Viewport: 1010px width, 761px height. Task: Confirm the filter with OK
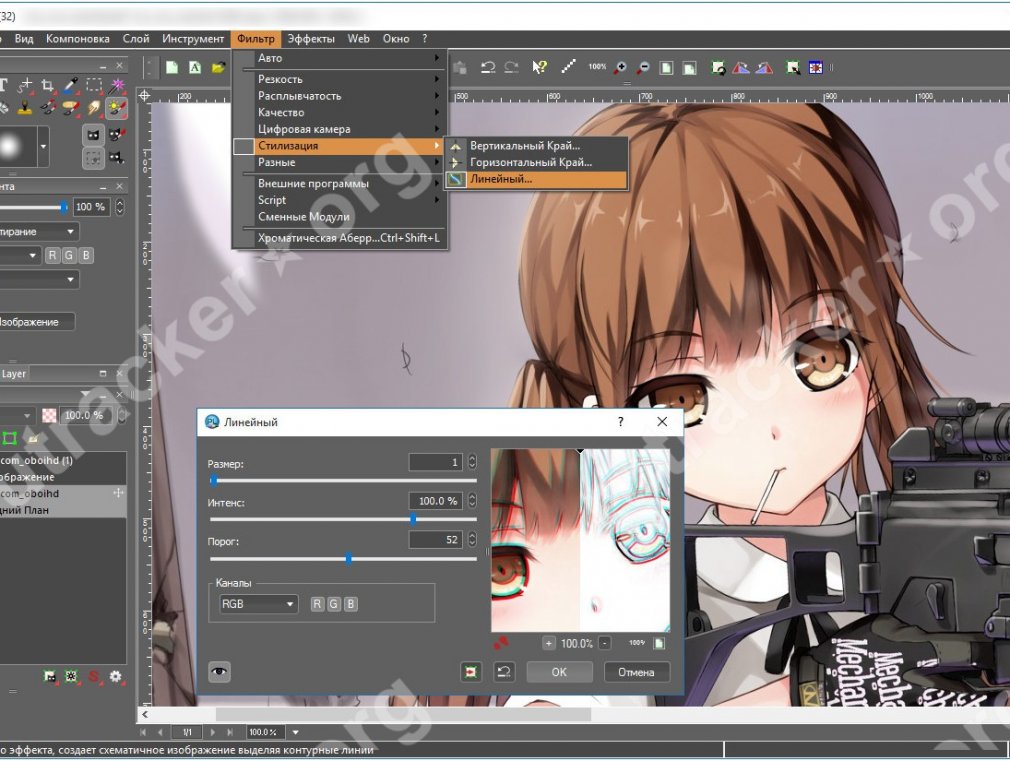[x=559, y=672]
